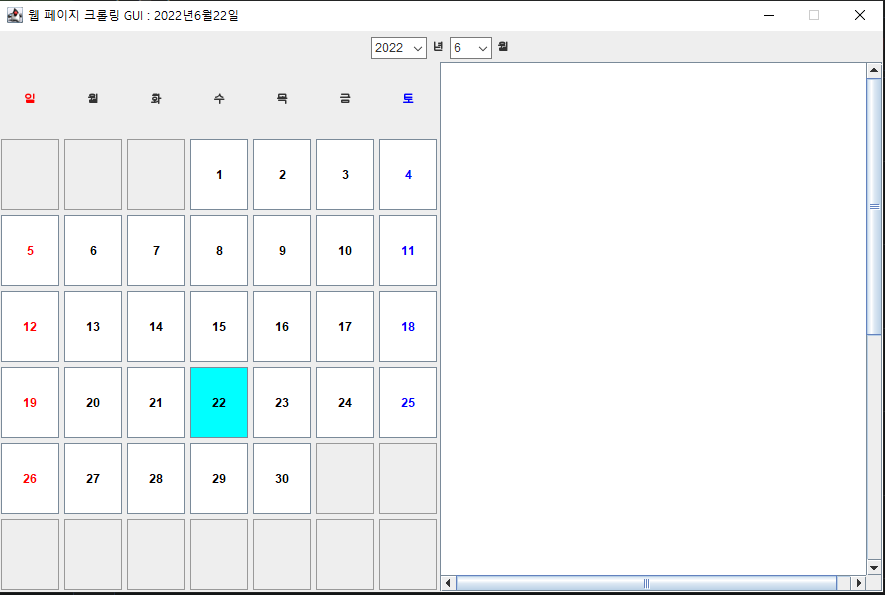Select calendar day 23
The image size is (885, 595).
pyautogui.click(x=282, y=402)
